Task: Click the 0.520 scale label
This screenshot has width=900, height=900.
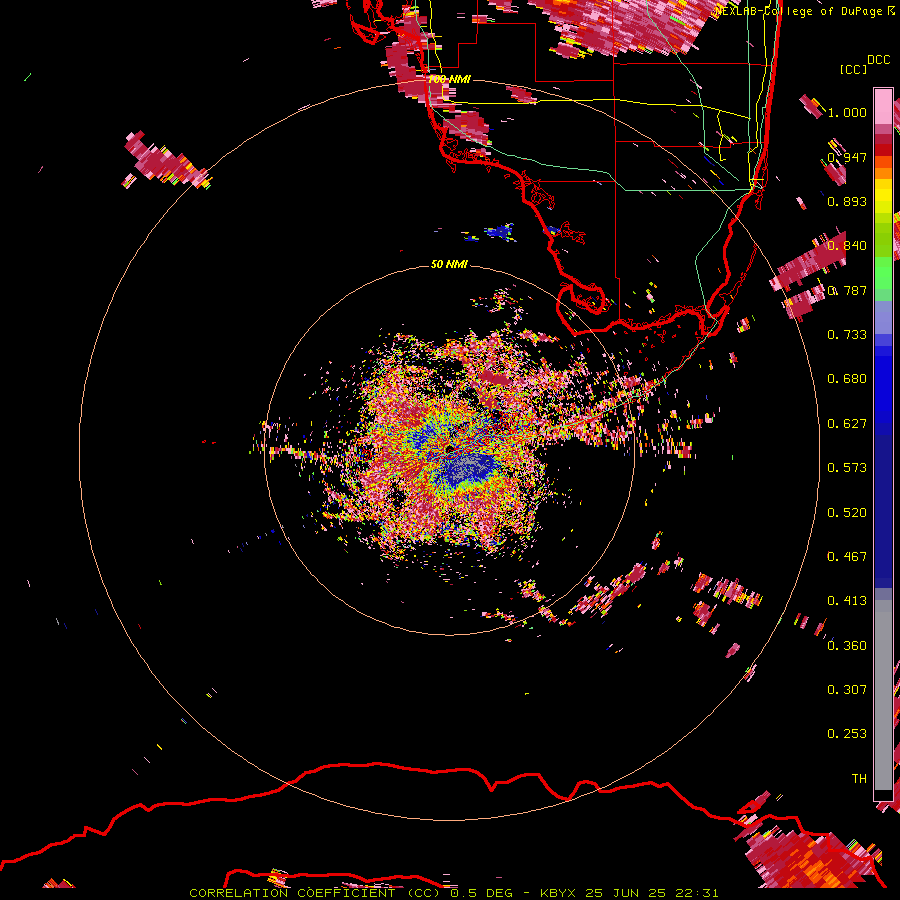Action: click(x=847, y=513)
